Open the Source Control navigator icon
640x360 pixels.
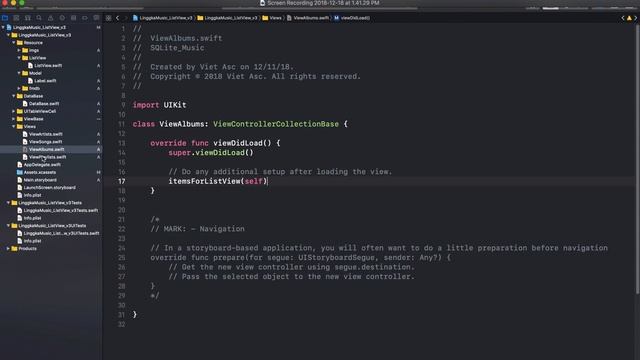[x=16, y=18]
